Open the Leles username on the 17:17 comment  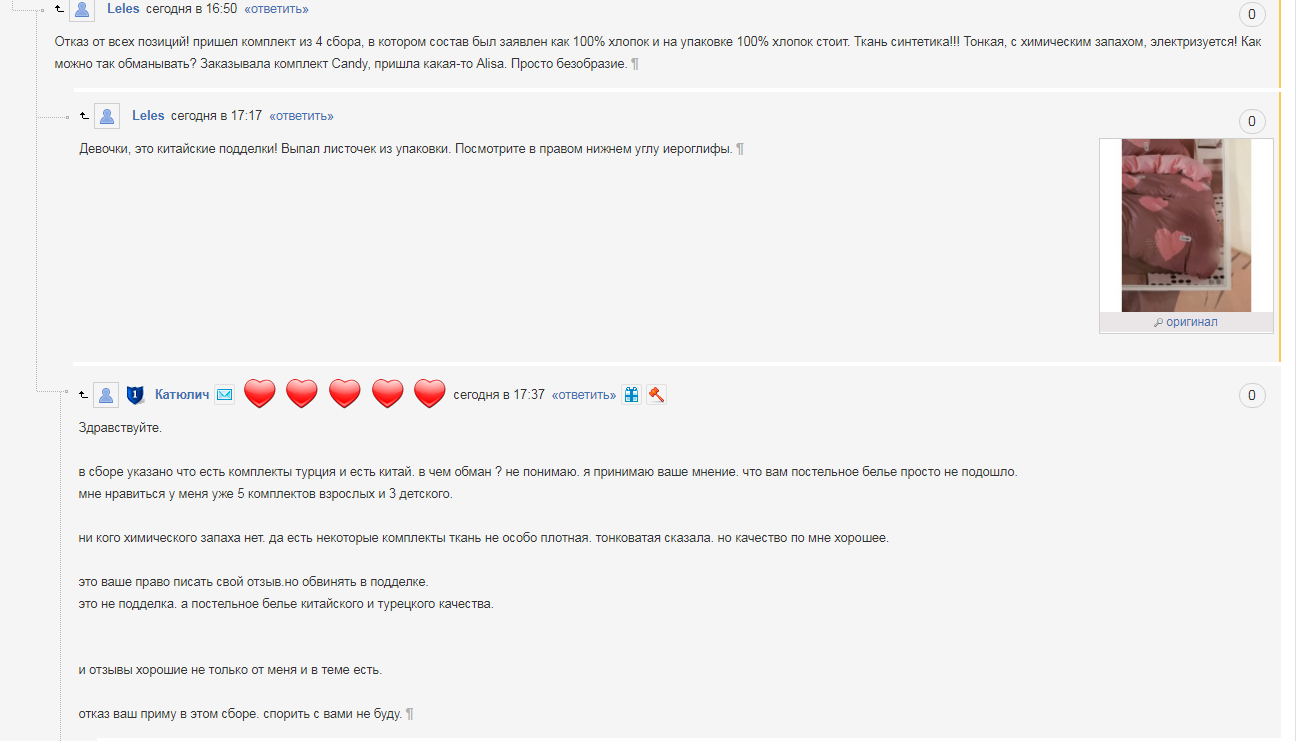(x=148, y=116)
